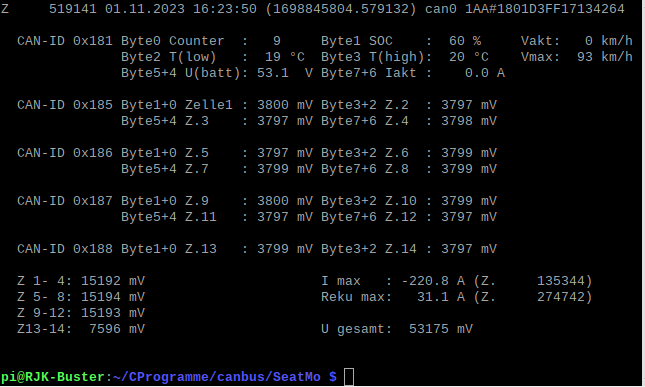Screen dimensions: 645x387
Task: Click the 'Z.13' label in the 0x188 block
Action: click(x=201, y=249)
